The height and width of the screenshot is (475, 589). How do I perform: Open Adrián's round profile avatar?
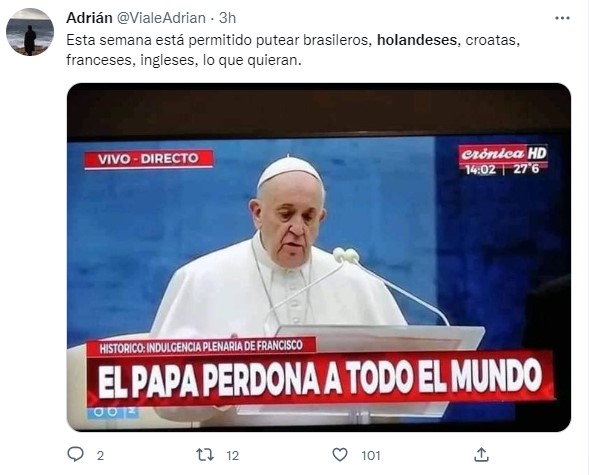pyautogui.click(x=30, y=32)
